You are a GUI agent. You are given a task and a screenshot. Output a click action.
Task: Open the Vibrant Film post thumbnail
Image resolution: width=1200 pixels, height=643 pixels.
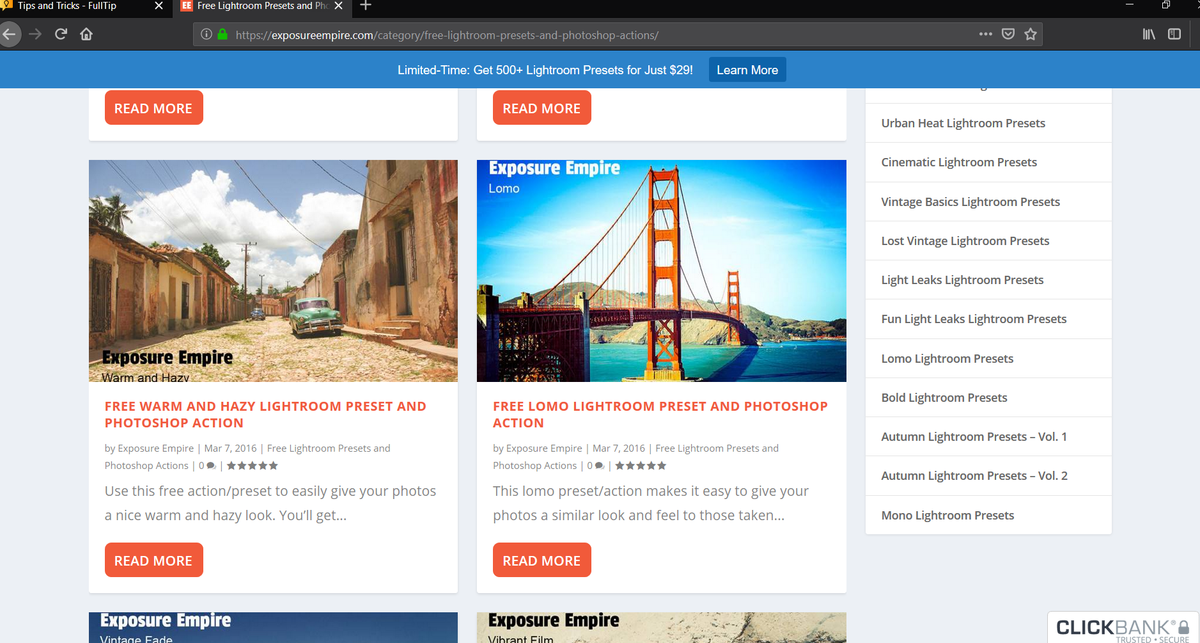coord(661,628)
